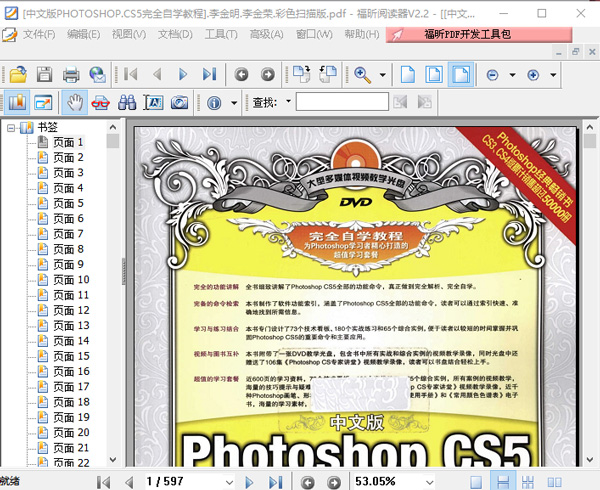Screen dimensions: 600x490
Task: Select bookmark 页面 1
Action: coord(68,142)
